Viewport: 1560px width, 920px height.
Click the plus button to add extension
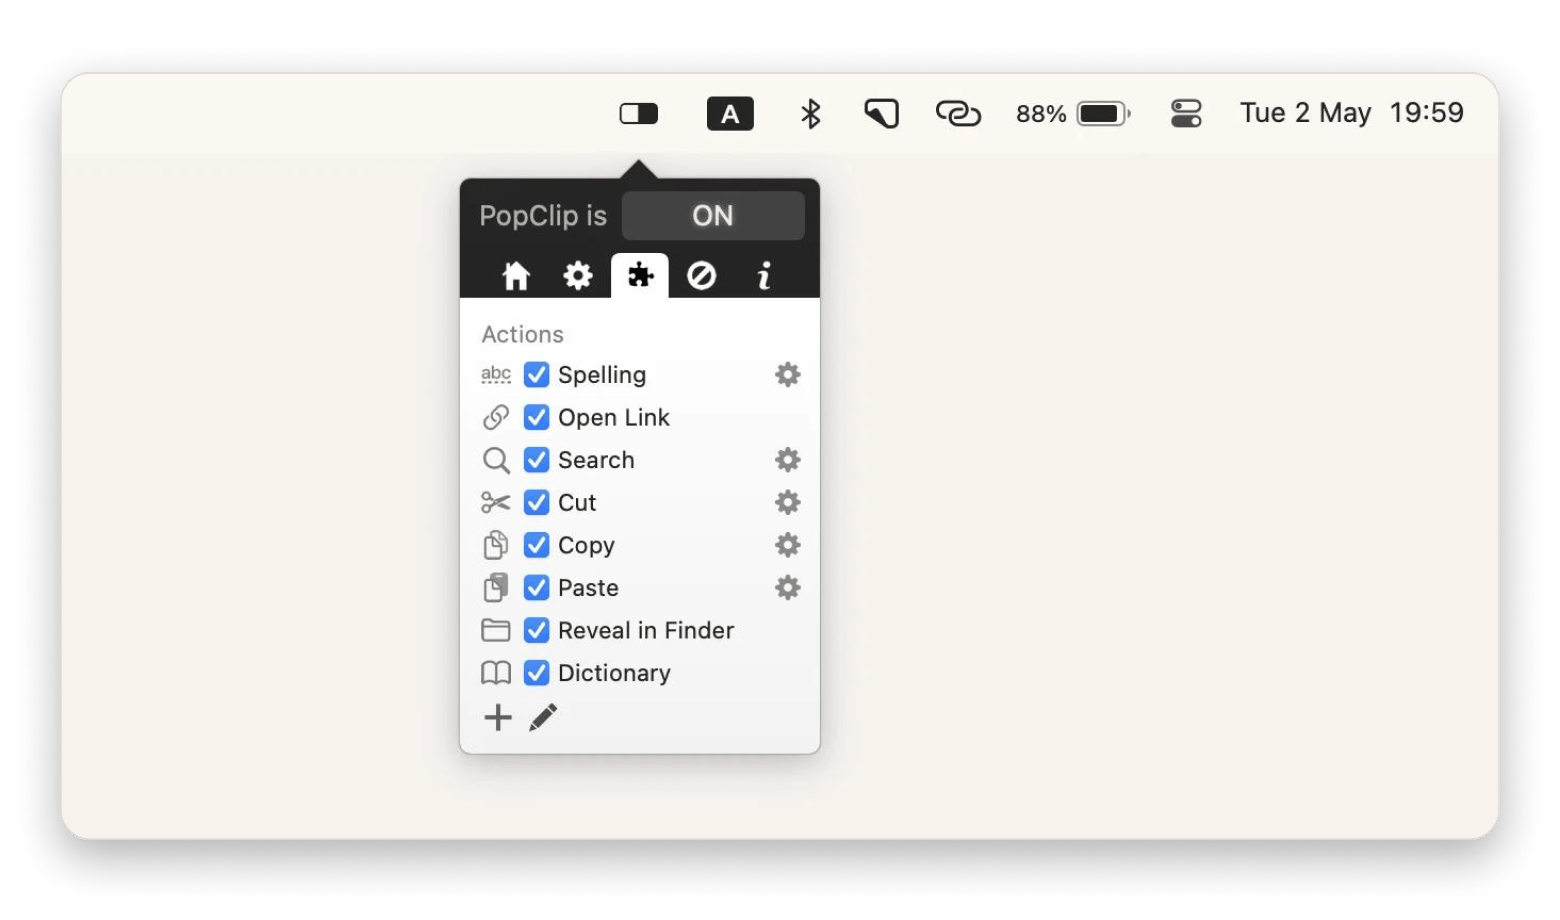[498, 717]
